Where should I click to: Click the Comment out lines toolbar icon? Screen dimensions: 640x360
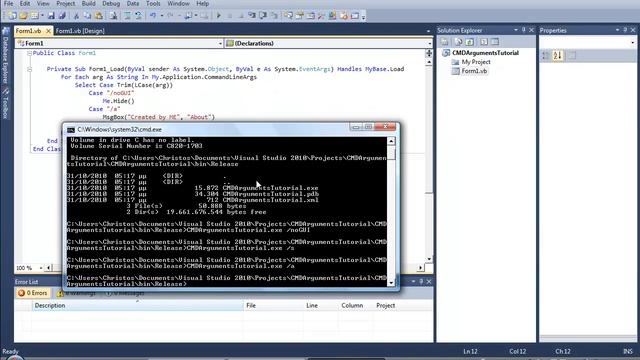127,16
